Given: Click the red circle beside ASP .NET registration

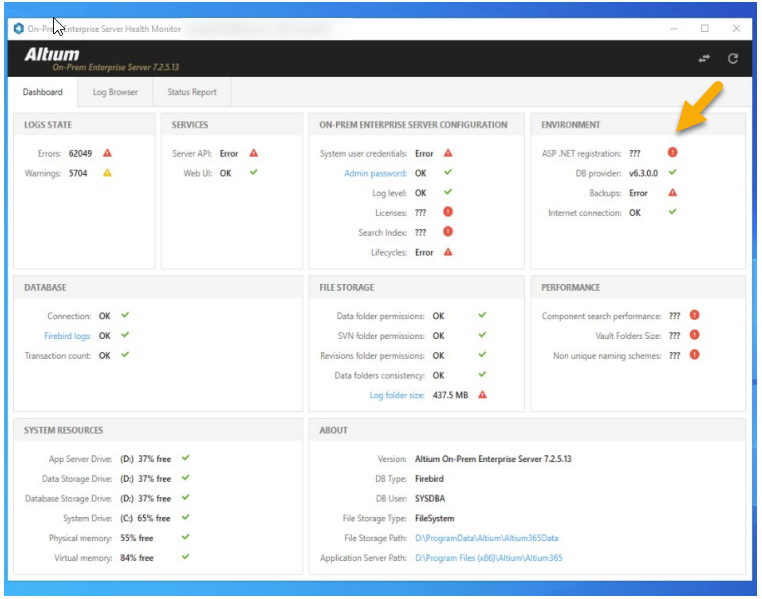Looking at the screenshot, I should [x=673, y=153].
